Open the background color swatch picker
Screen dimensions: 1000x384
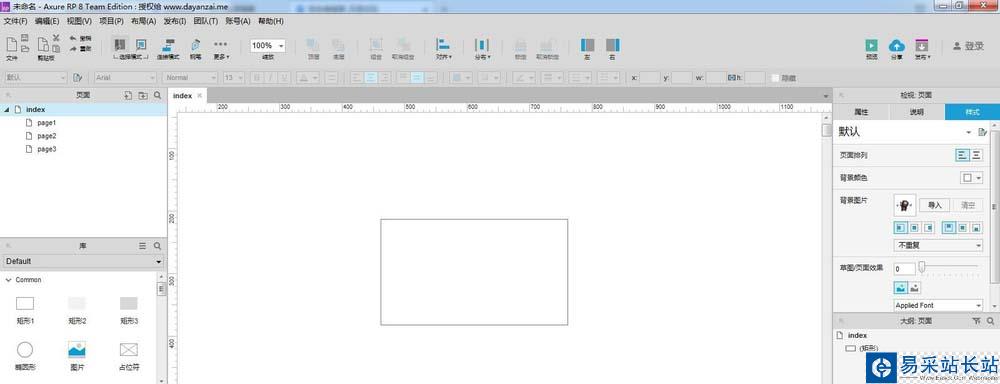(x=971, y=178)
